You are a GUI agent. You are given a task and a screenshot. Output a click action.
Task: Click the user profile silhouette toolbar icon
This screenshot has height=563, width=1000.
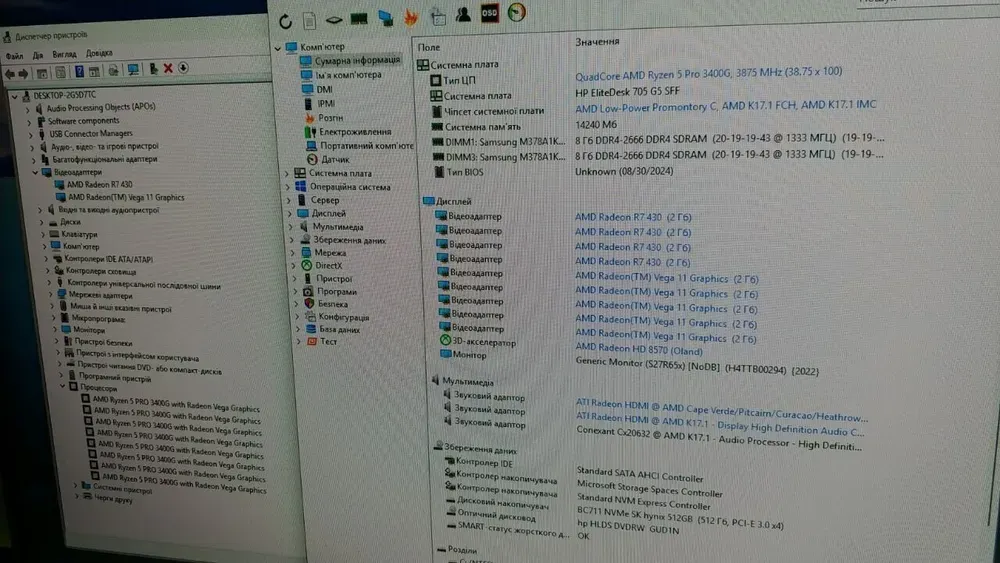(463, 15)
